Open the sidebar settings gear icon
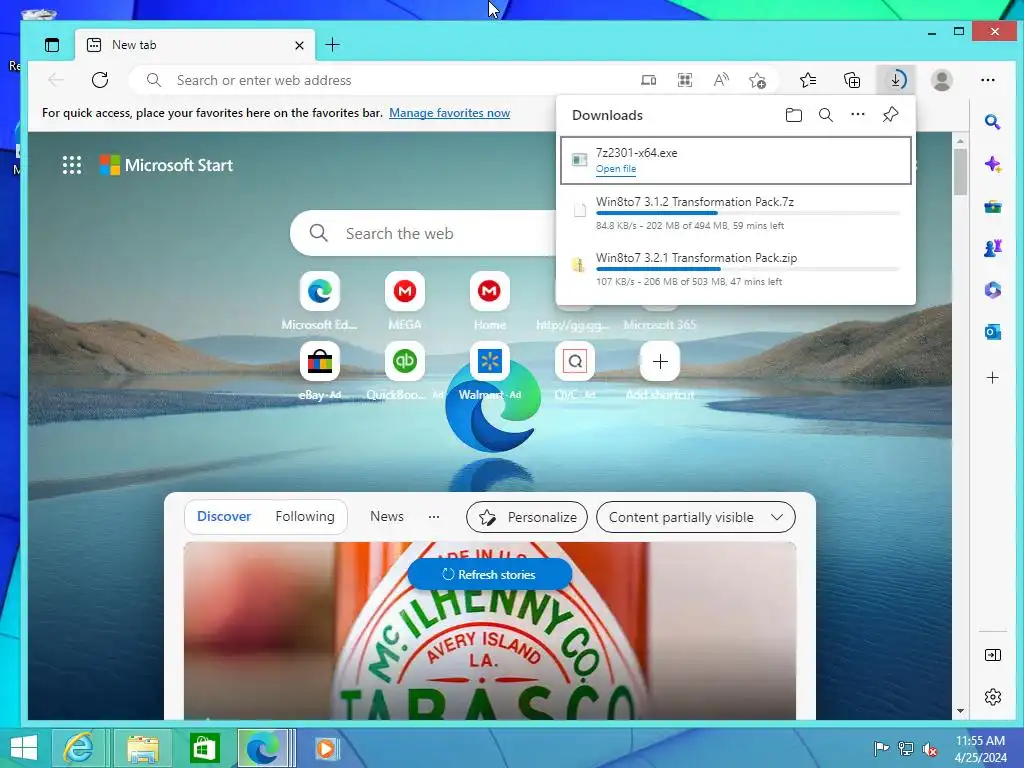This screenshot has width=1024, height=768. click(x=993, y=697)
